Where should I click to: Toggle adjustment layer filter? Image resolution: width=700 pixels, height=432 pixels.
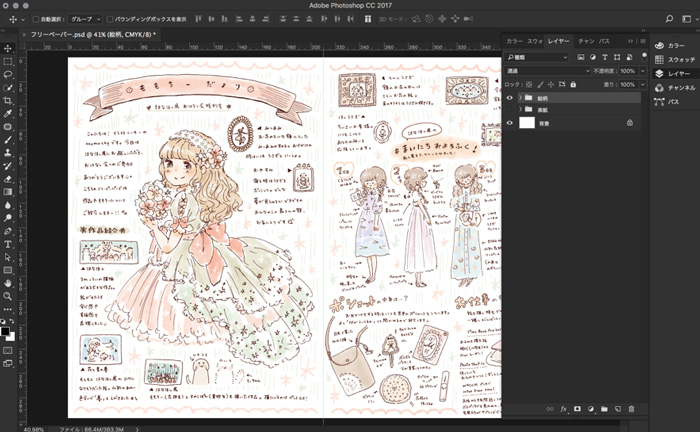592,57
